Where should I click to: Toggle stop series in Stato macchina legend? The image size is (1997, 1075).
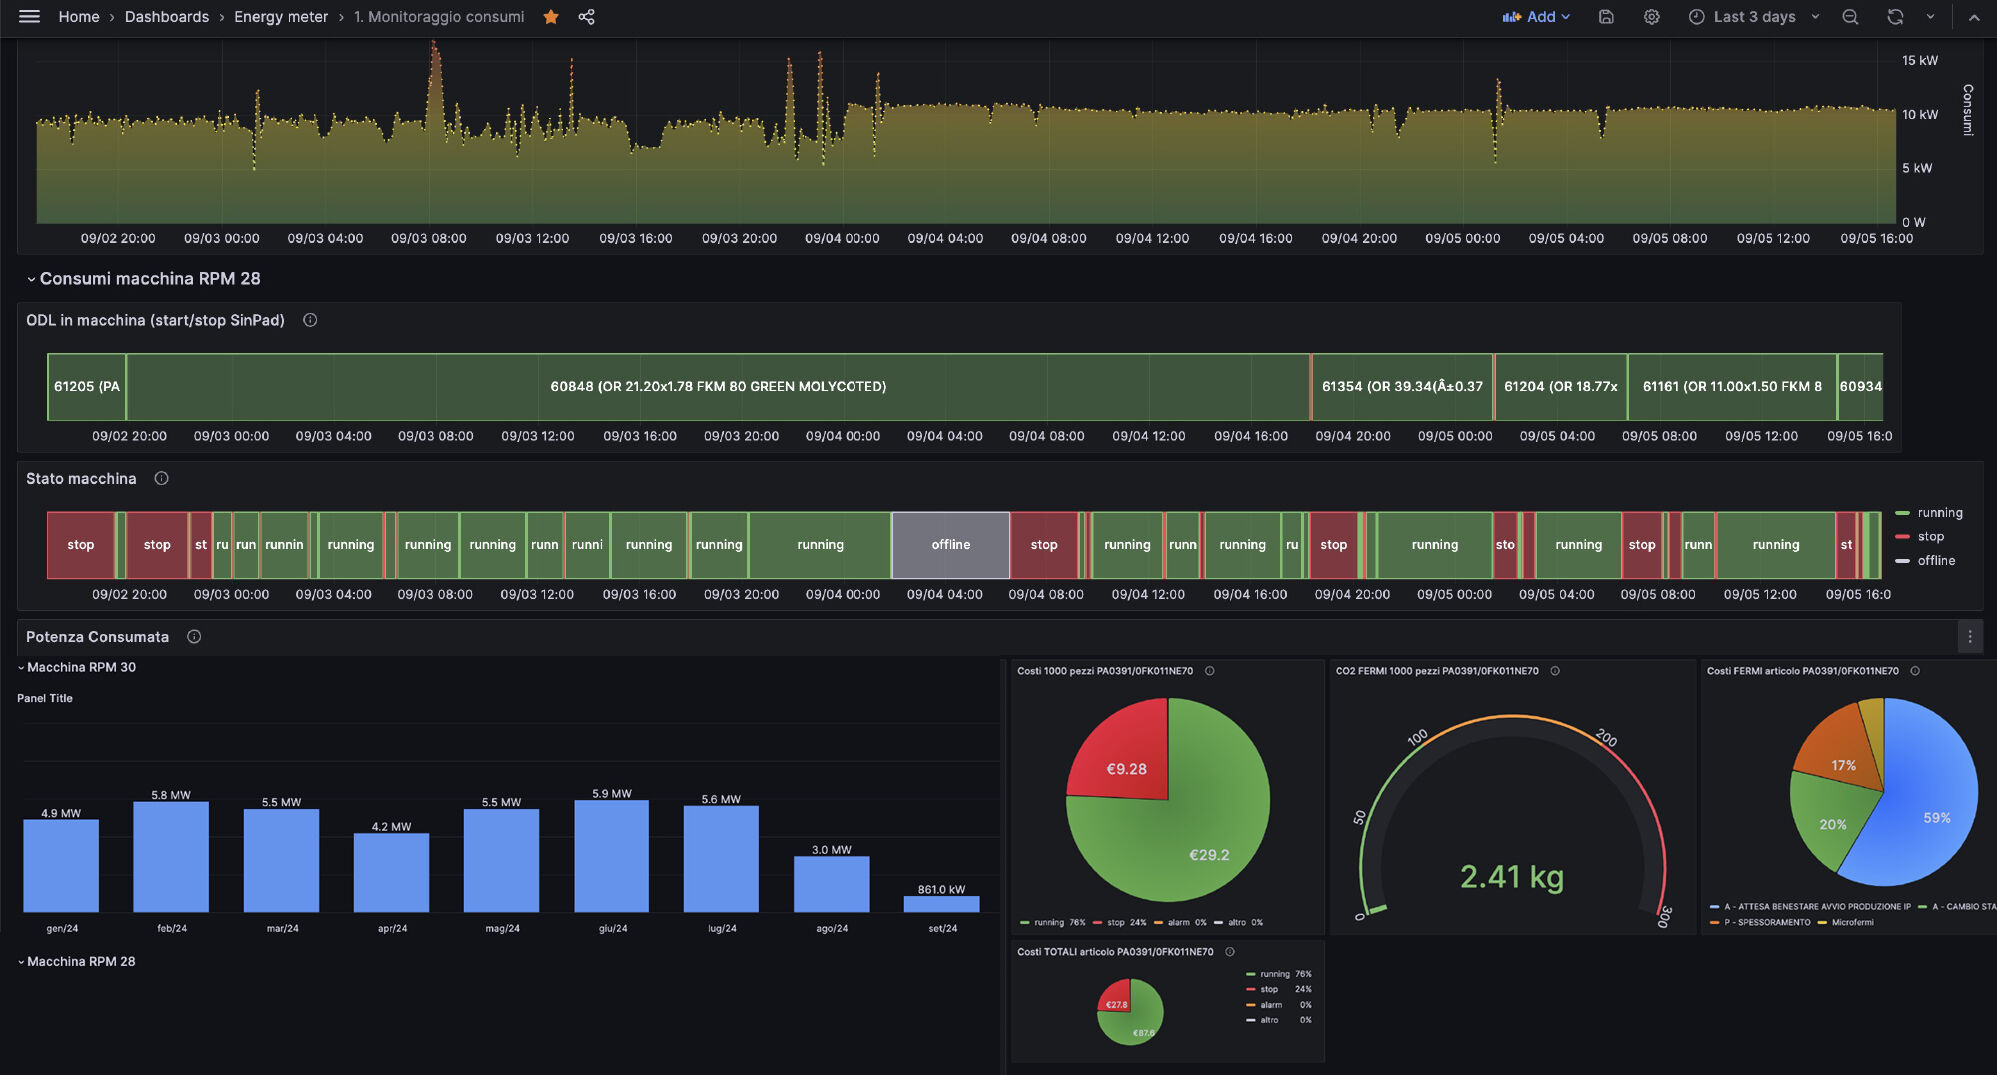[1930, 537]
